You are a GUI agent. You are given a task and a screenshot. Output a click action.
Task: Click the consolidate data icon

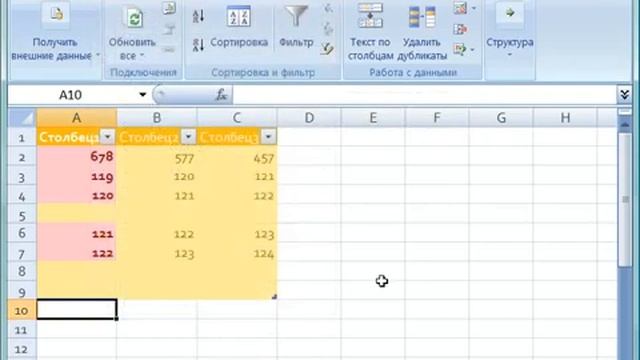460,29
